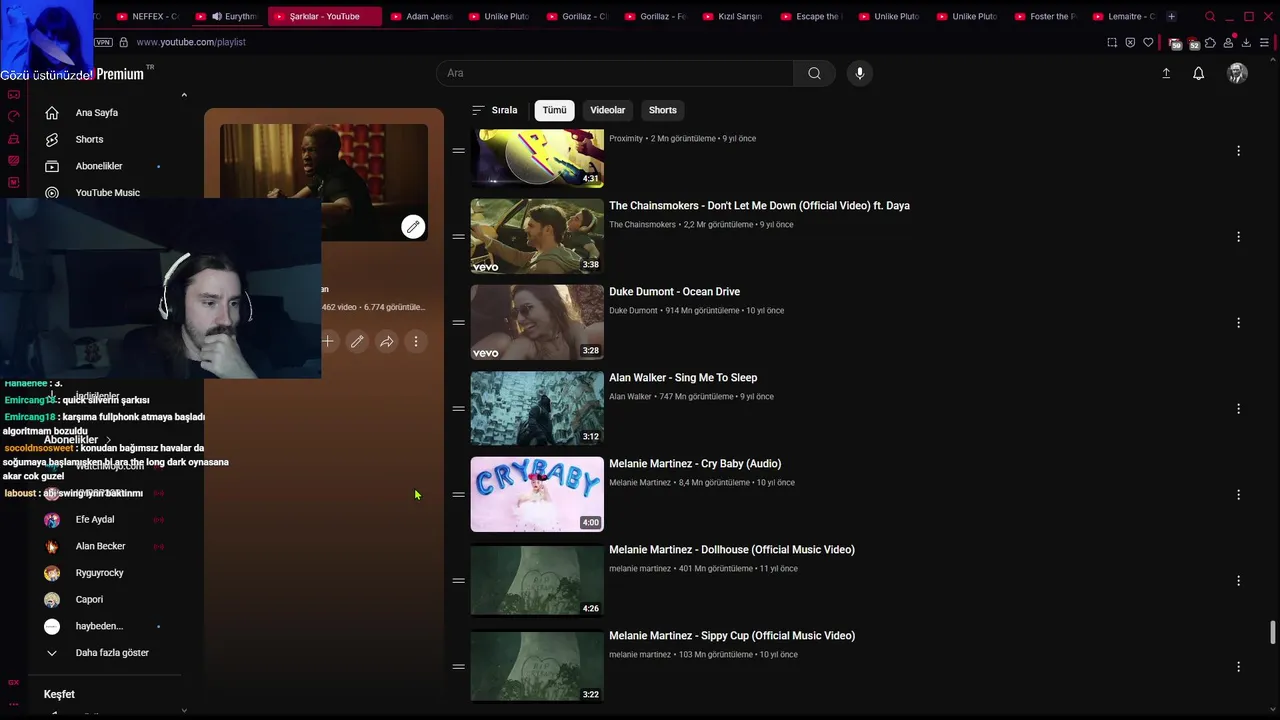
Task: Open Melanie Martinez Dollhouse video title
Action: point(732,550)
